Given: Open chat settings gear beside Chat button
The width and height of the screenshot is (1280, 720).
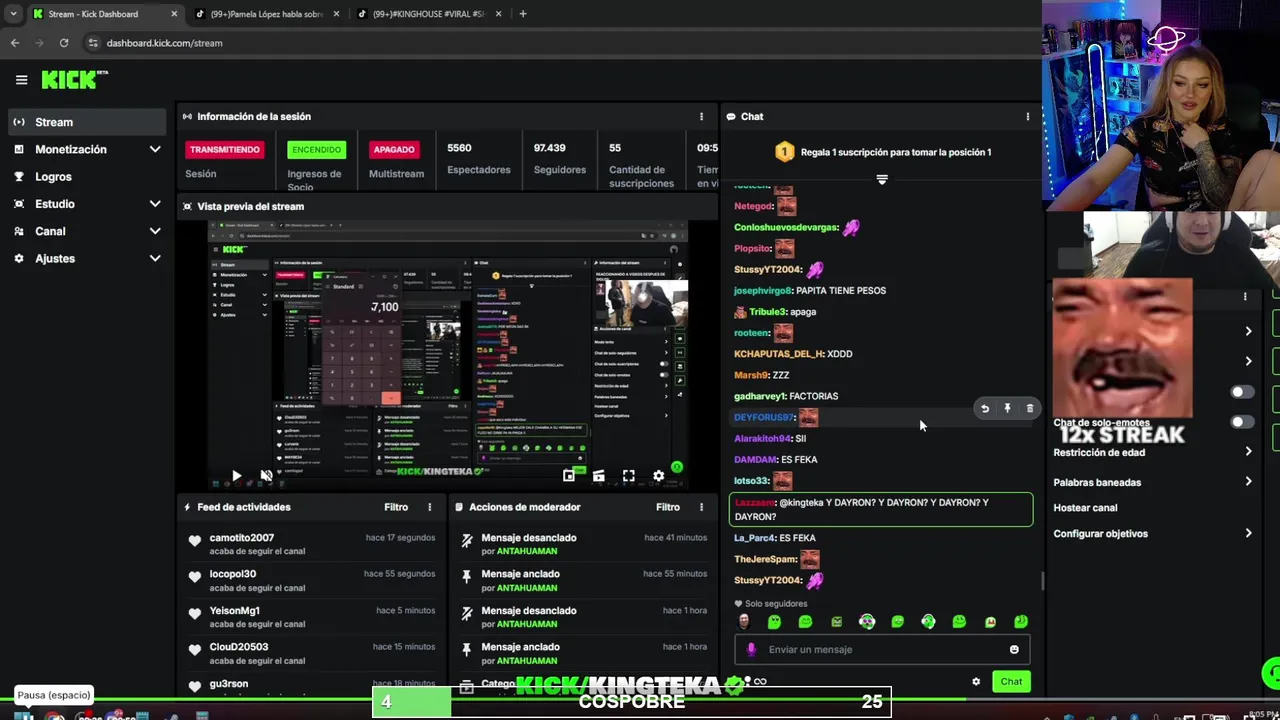Looking at the screenshot, I should [976, 682].
